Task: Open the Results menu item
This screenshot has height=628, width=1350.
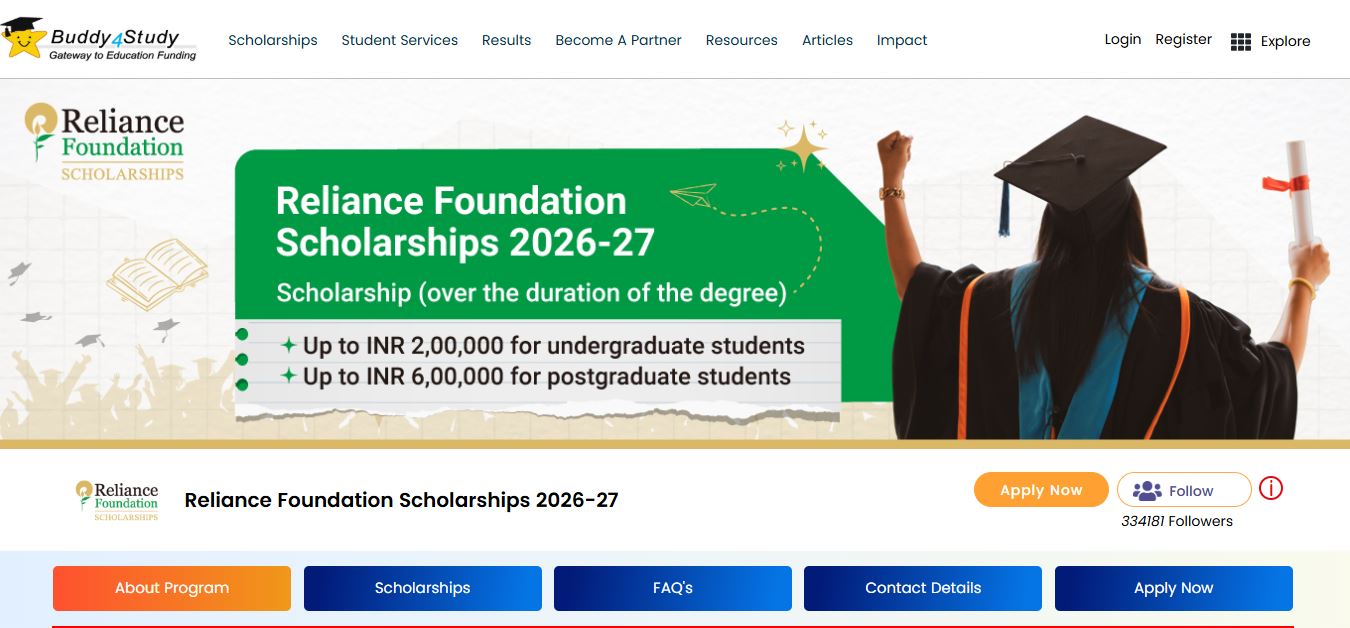Action: 506,40
